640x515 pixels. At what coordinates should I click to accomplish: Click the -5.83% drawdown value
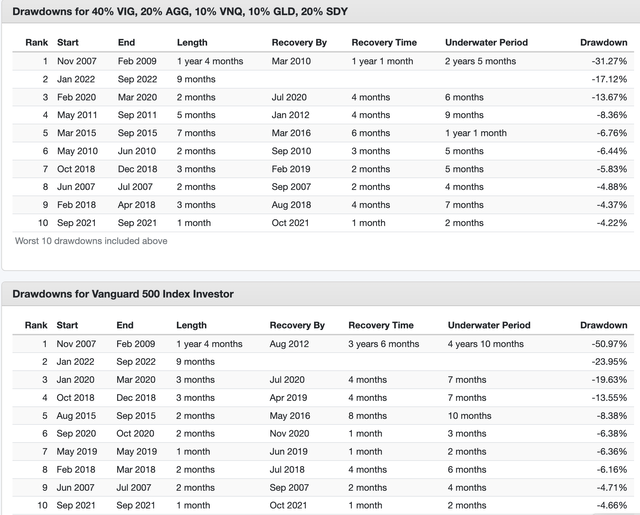tap(611, 169)
